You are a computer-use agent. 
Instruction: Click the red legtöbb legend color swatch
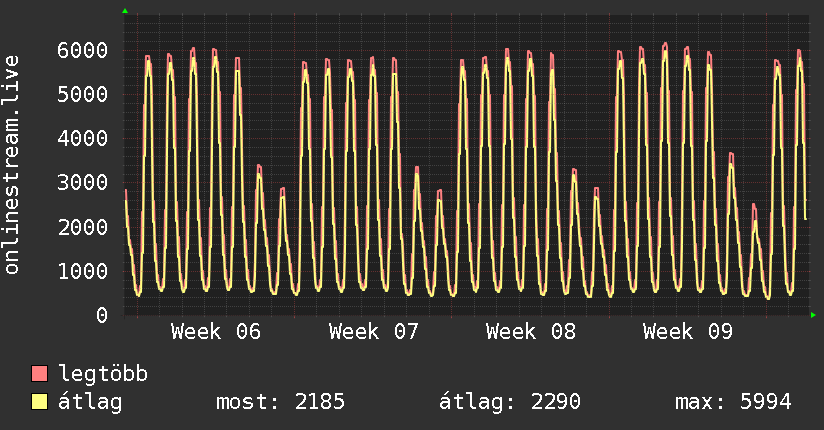39,375
